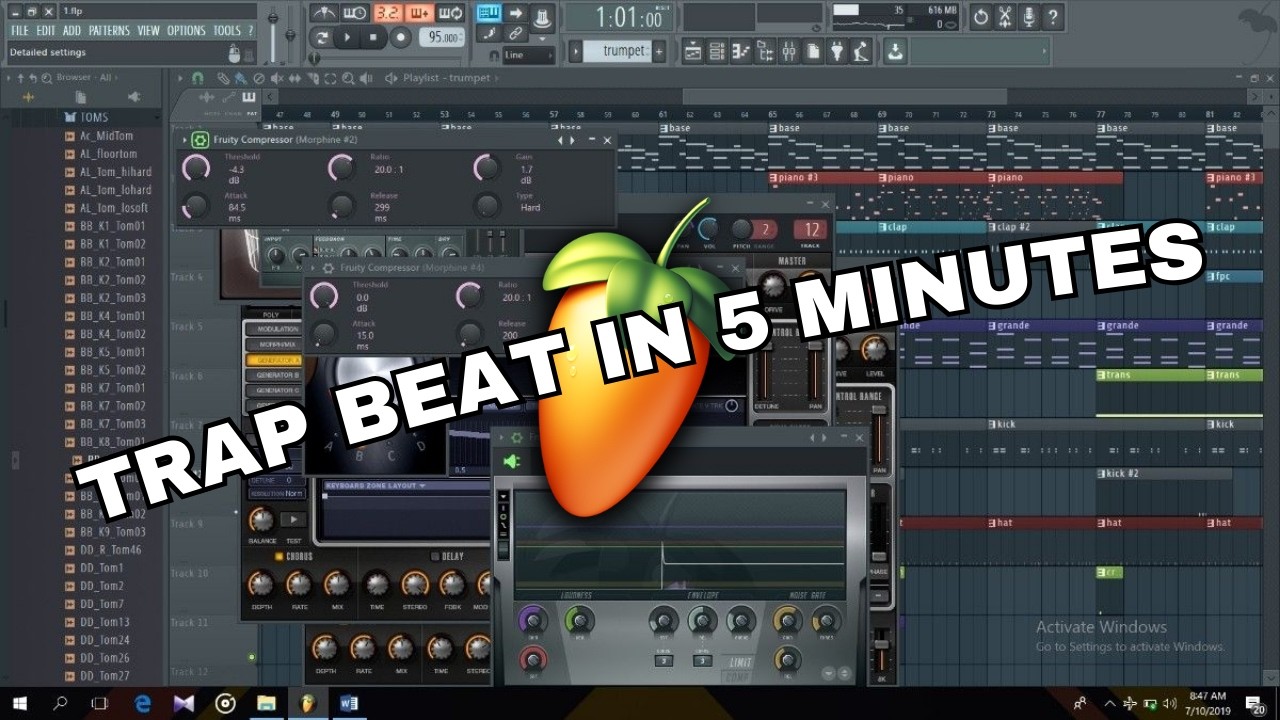Open the Line snap selector dropdown
This screenshot has width=1280, height=720.
pos(527,55)
